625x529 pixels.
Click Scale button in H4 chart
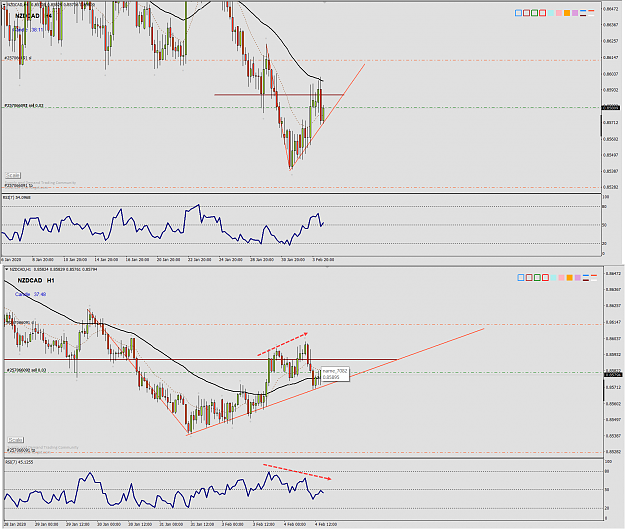12,175
